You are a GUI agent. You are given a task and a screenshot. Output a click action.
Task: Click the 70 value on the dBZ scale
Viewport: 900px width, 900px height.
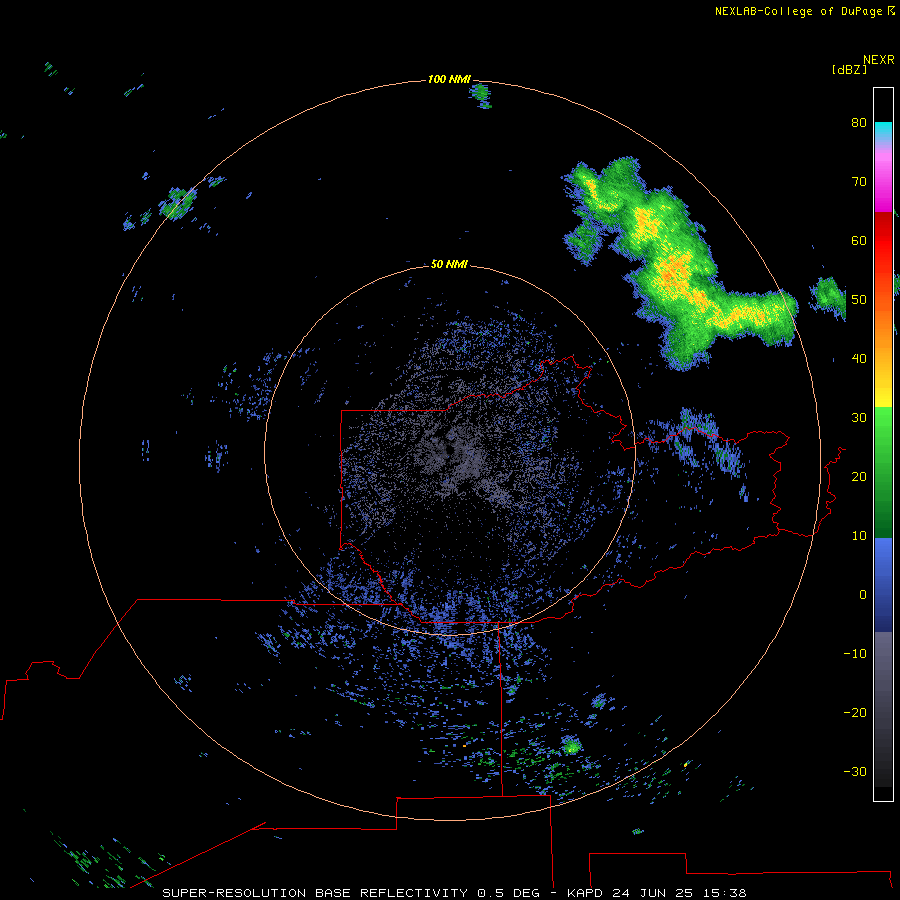(x=859, y=181)
